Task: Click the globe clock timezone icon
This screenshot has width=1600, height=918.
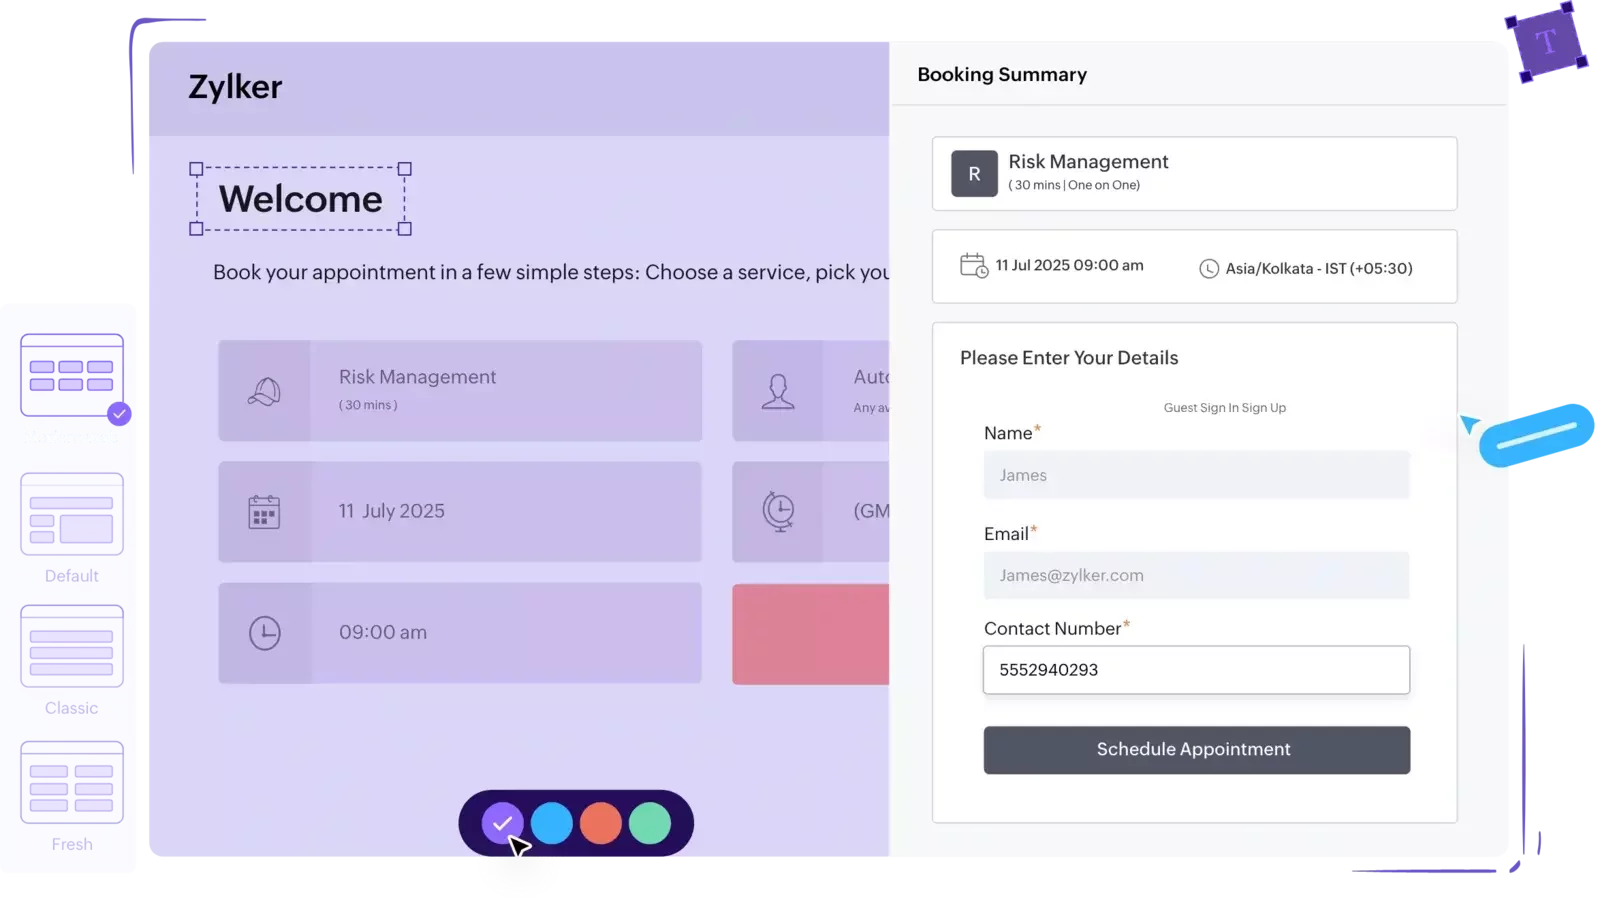Action: 778,511
